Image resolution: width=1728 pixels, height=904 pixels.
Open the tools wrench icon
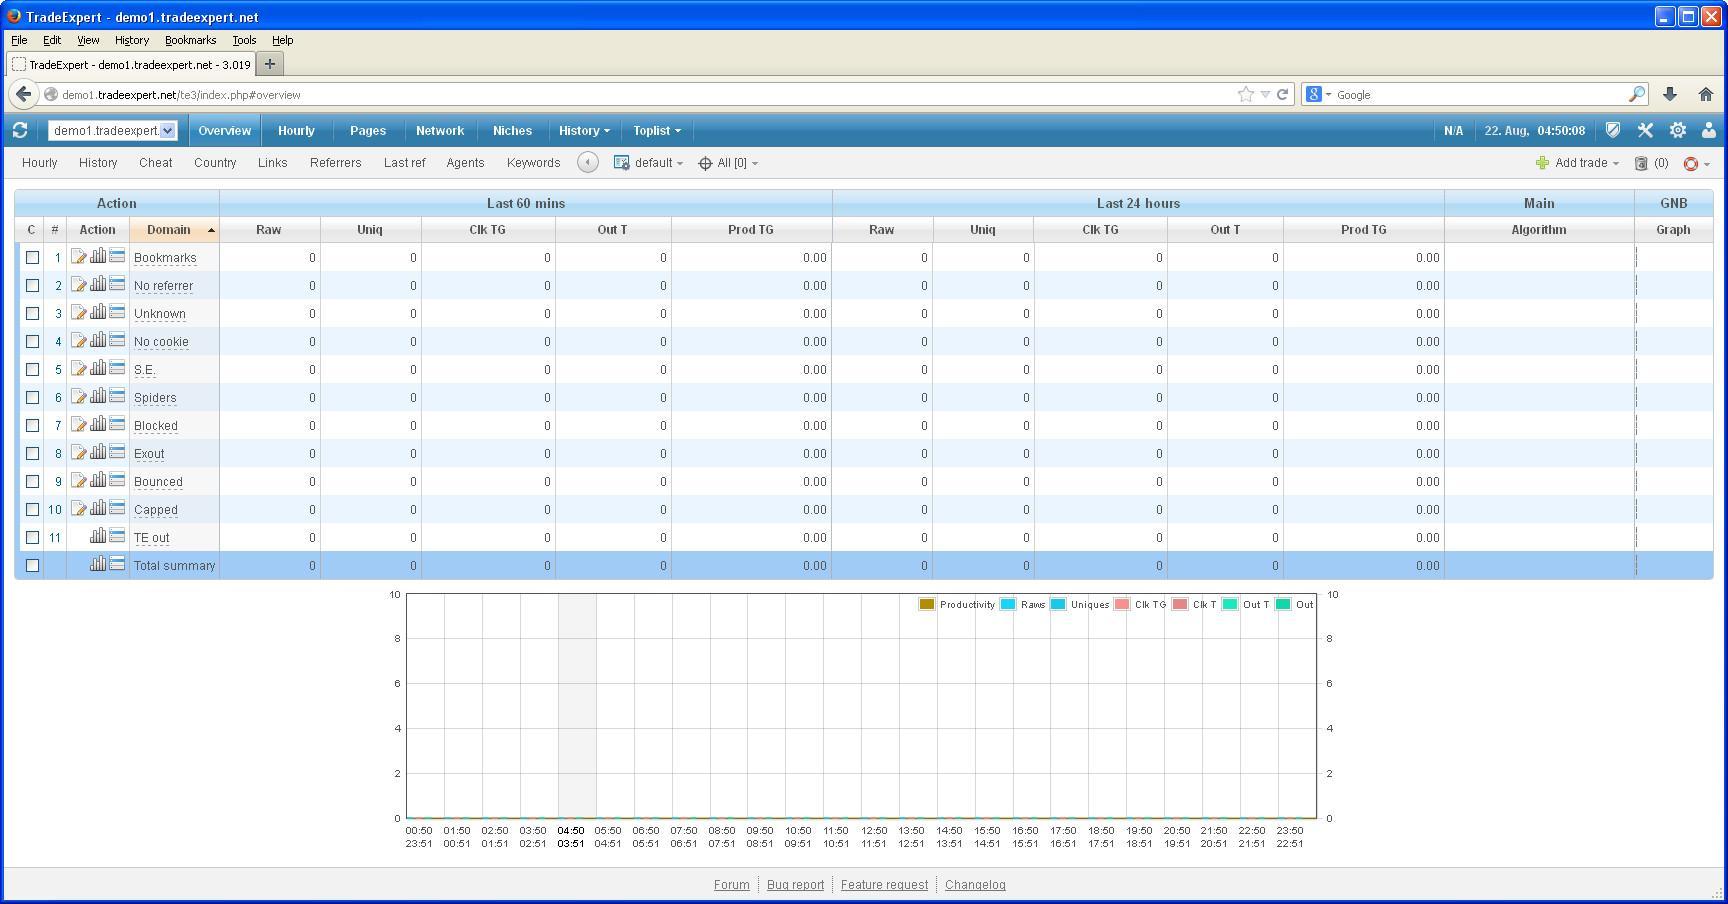coord(1645,131)
